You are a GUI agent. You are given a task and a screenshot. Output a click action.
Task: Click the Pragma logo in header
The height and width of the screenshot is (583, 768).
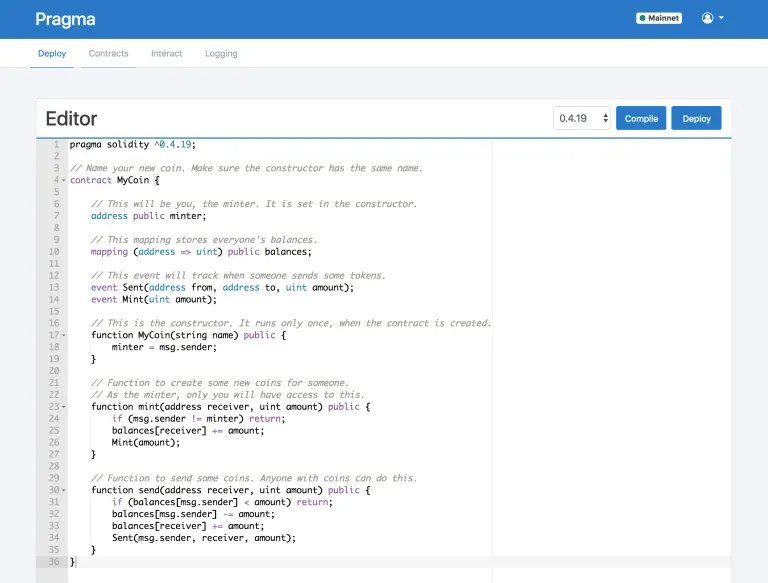pyautogui.click(x=65, y=20)
